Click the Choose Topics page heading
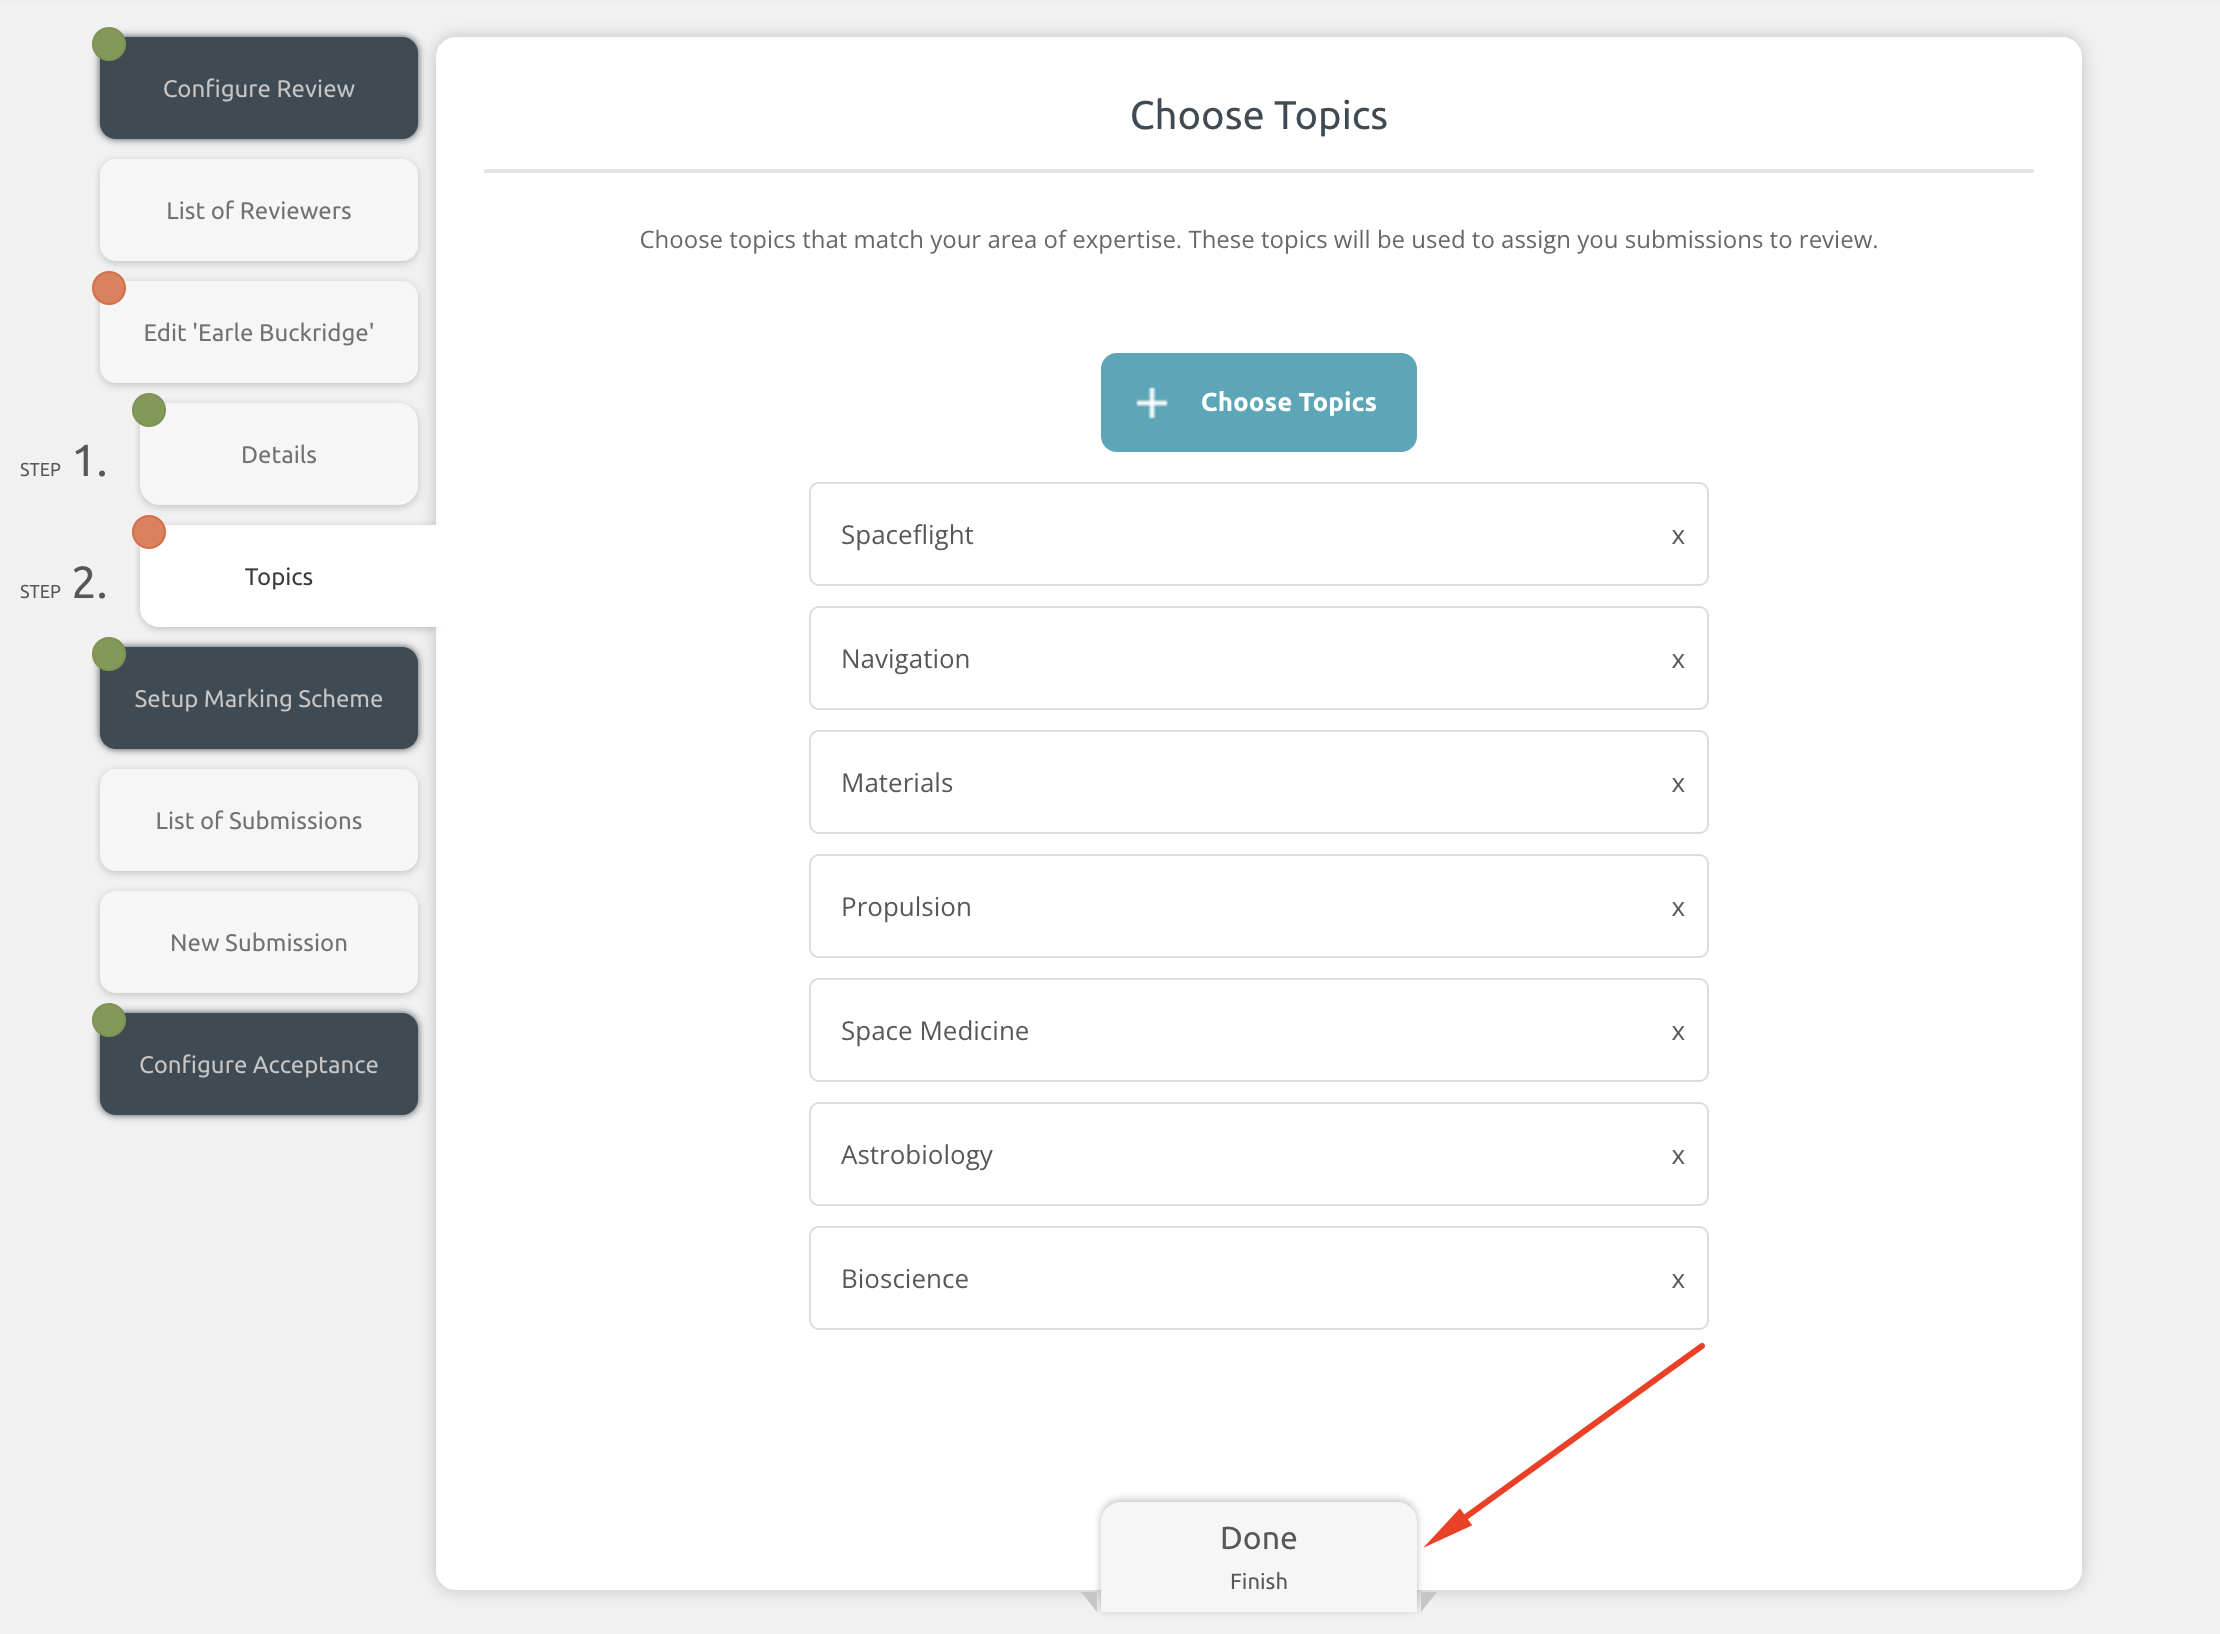This screenshot has height=1634, width=2220. coord(1258,116)
